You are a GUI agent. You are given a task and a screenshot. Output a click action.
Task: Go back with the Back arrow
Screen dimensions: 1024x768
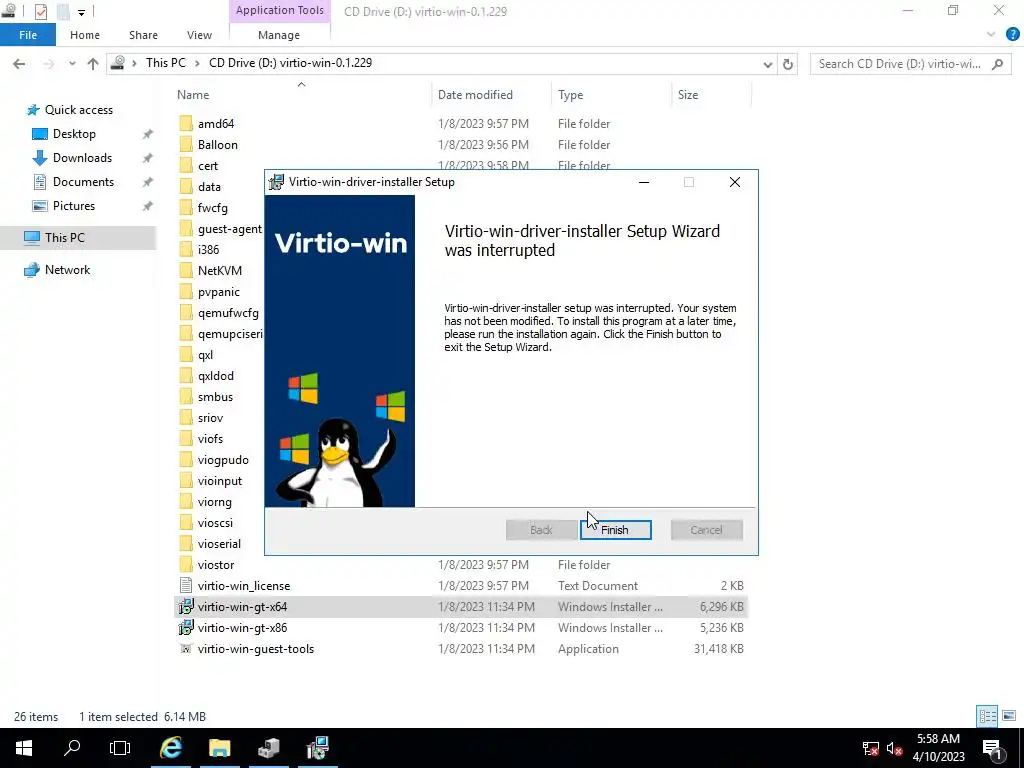(x=19, y=63)
